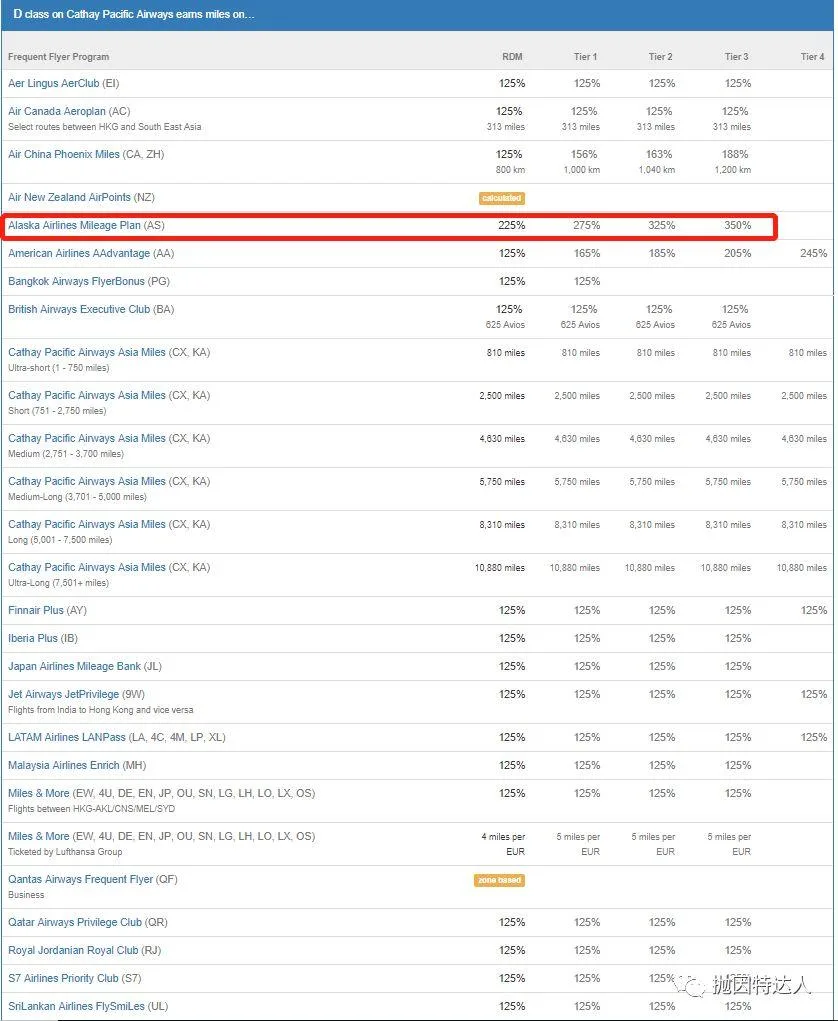Click the Bangkok Airways FlyerBonus link

[77, 281]
